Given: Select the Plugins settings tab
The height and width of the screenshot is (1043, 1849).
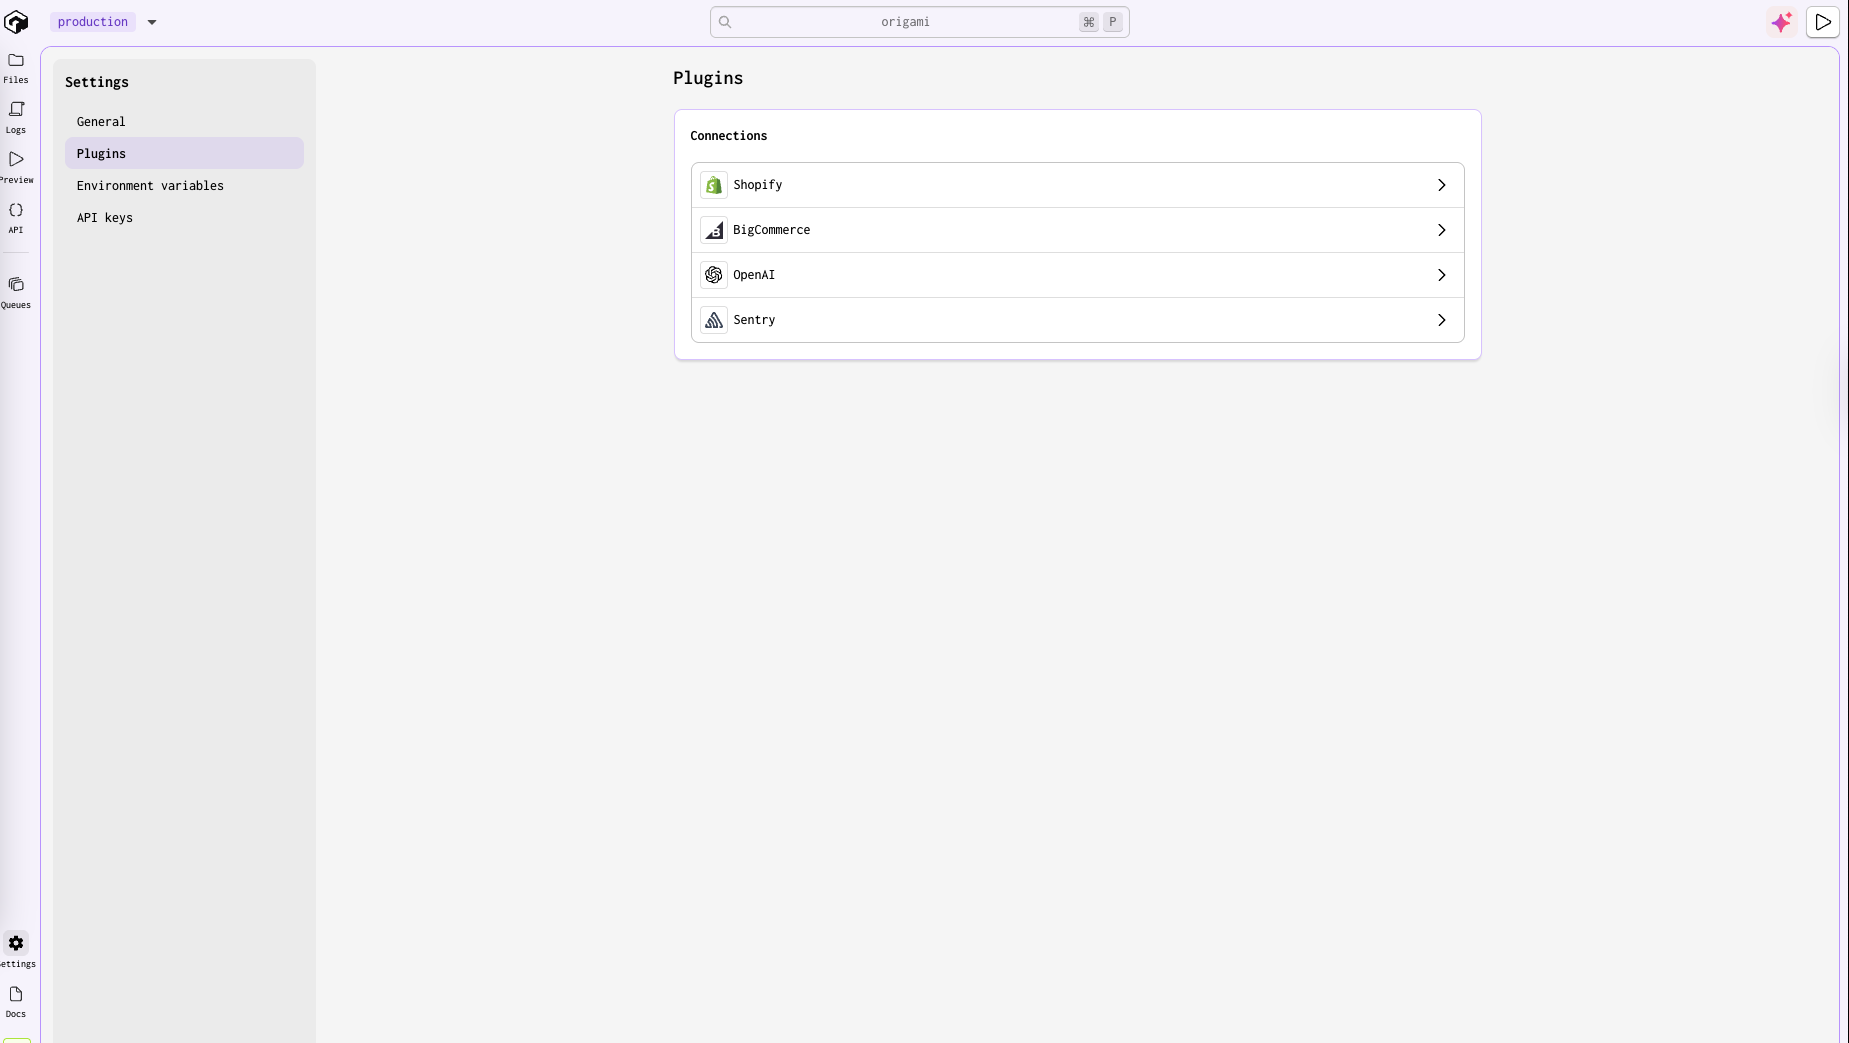Looking at the screenshot, I should pos(184,154).
